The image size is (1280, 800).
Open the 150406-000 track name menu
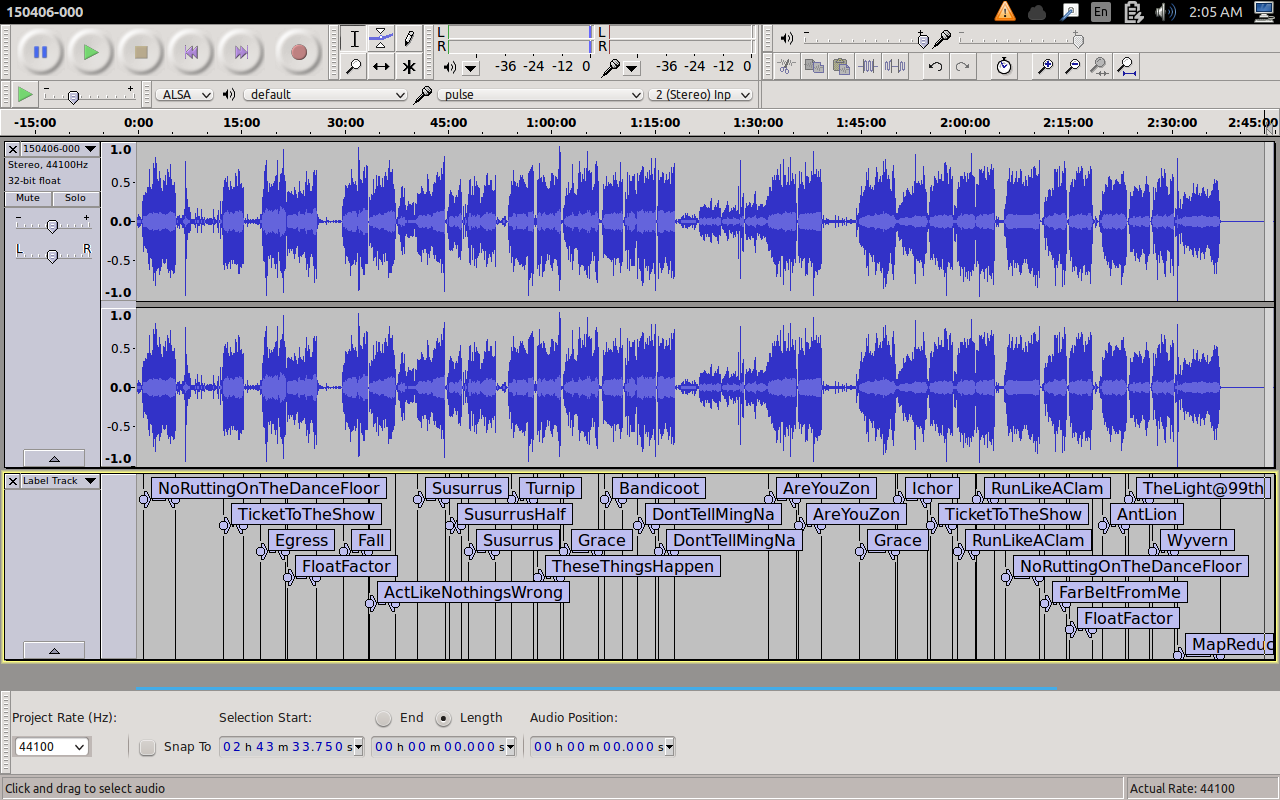pos(58,149)
